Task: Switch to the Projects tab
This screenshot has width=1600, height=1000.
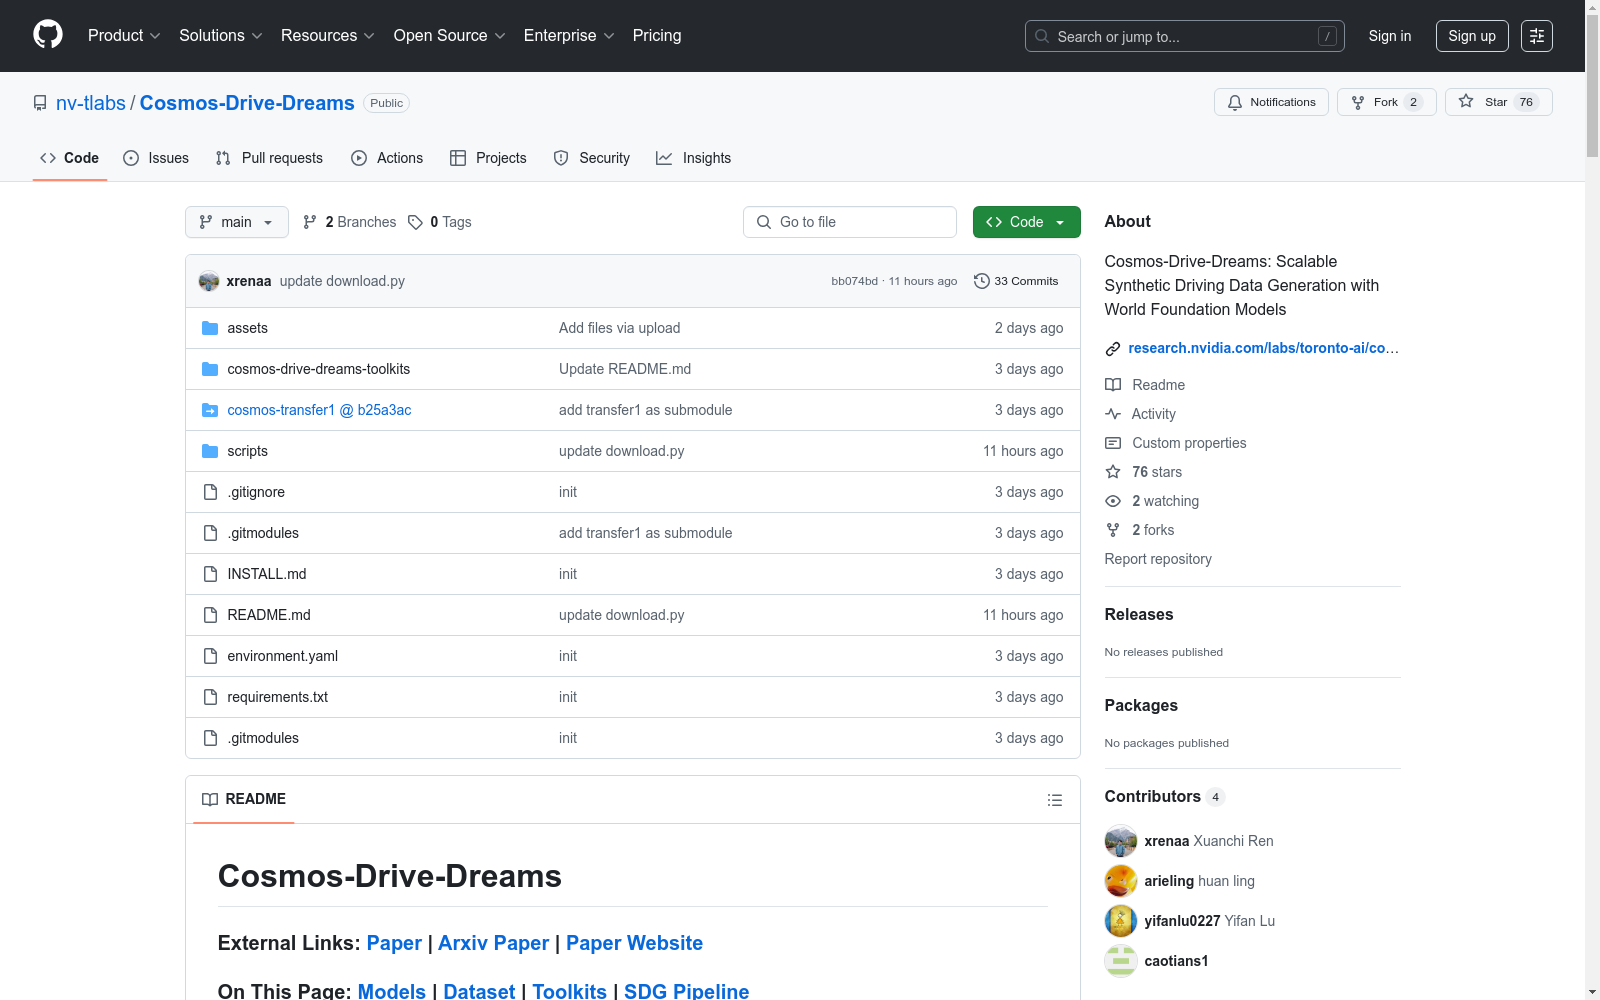Action: point(488,158)
